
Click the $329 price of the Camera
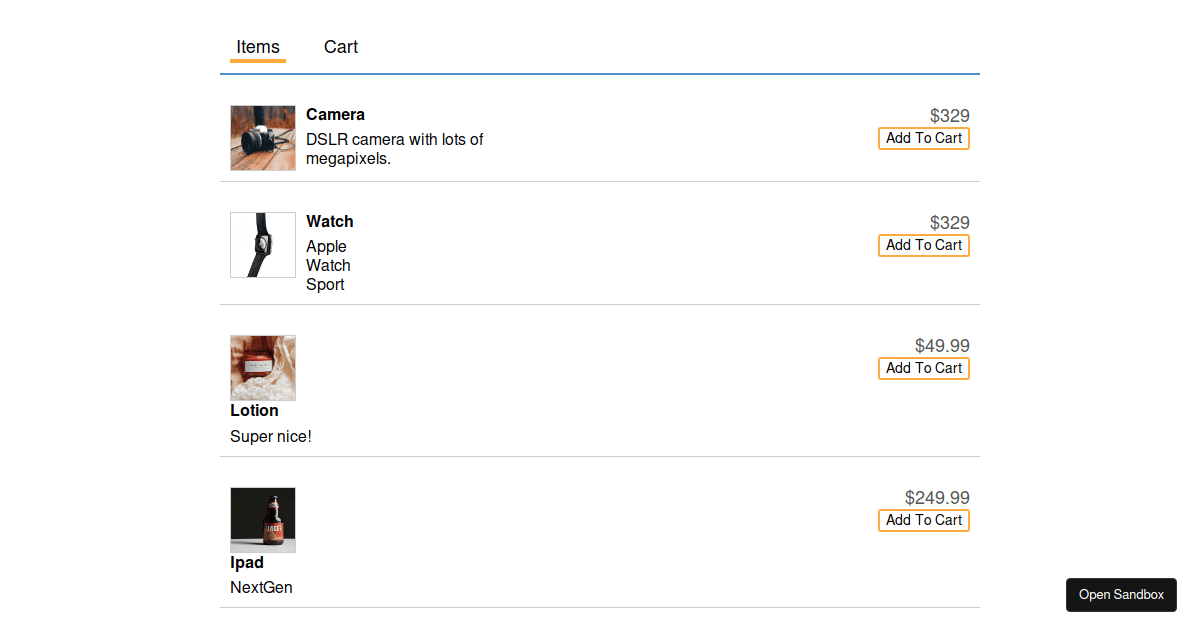(x=949, y=116)
